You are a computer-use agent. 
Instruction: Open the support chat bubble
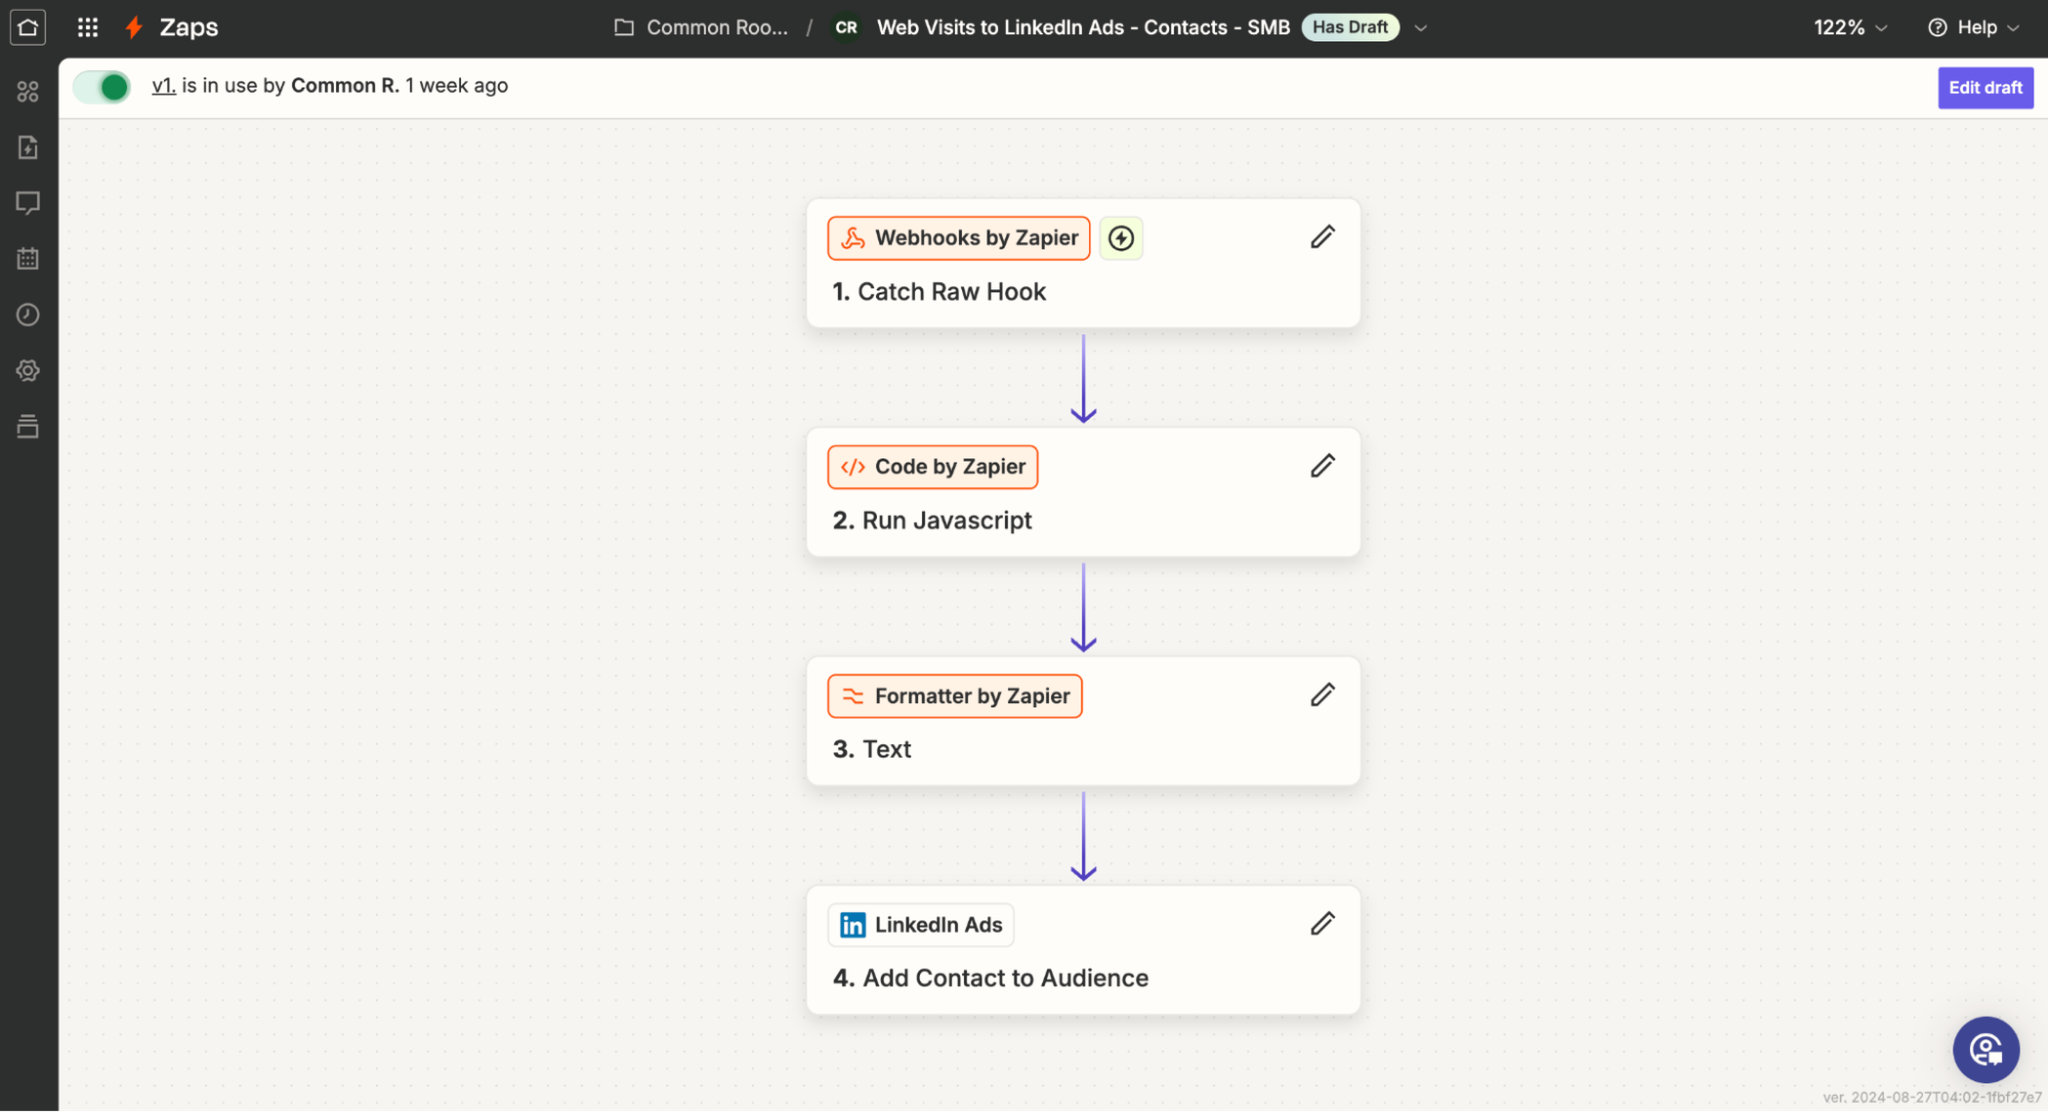1985,1050
